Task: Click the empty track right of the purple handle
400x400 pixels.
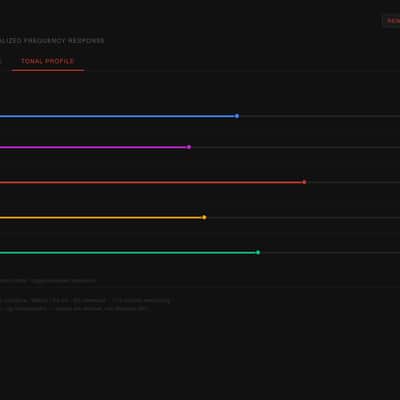Action: [296, 147]
